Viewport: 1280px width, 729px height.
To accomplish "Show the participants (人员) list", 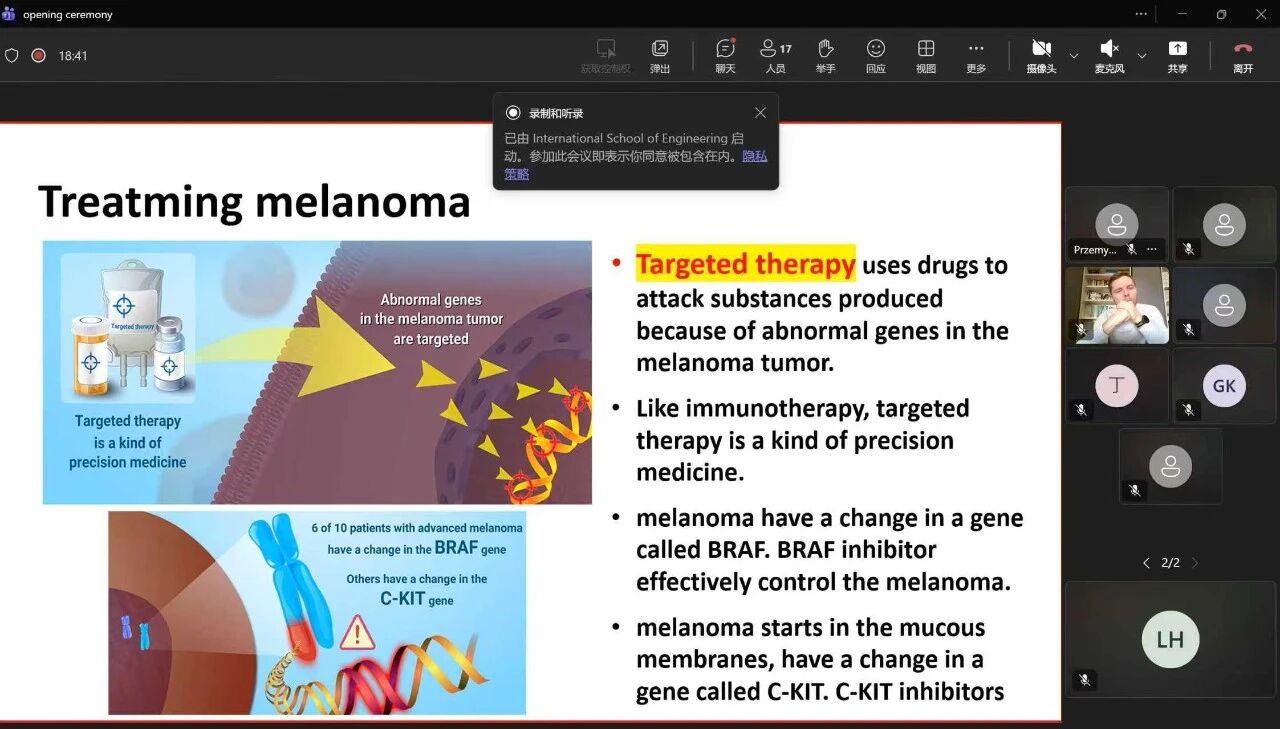I will 775,55.
